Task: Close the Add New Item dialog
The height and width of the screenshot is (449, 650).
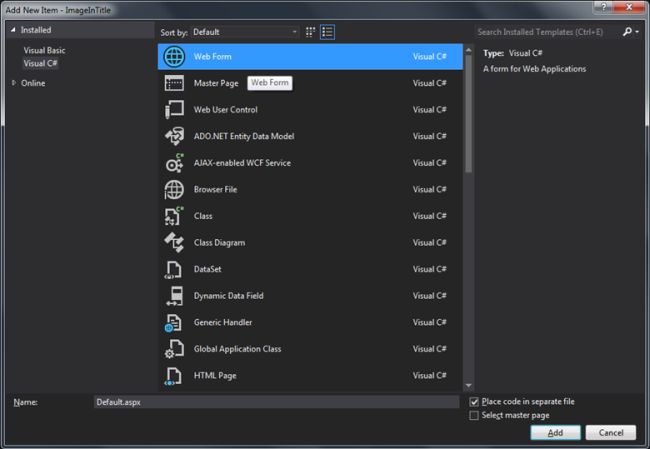Action: tap(628, 7)
